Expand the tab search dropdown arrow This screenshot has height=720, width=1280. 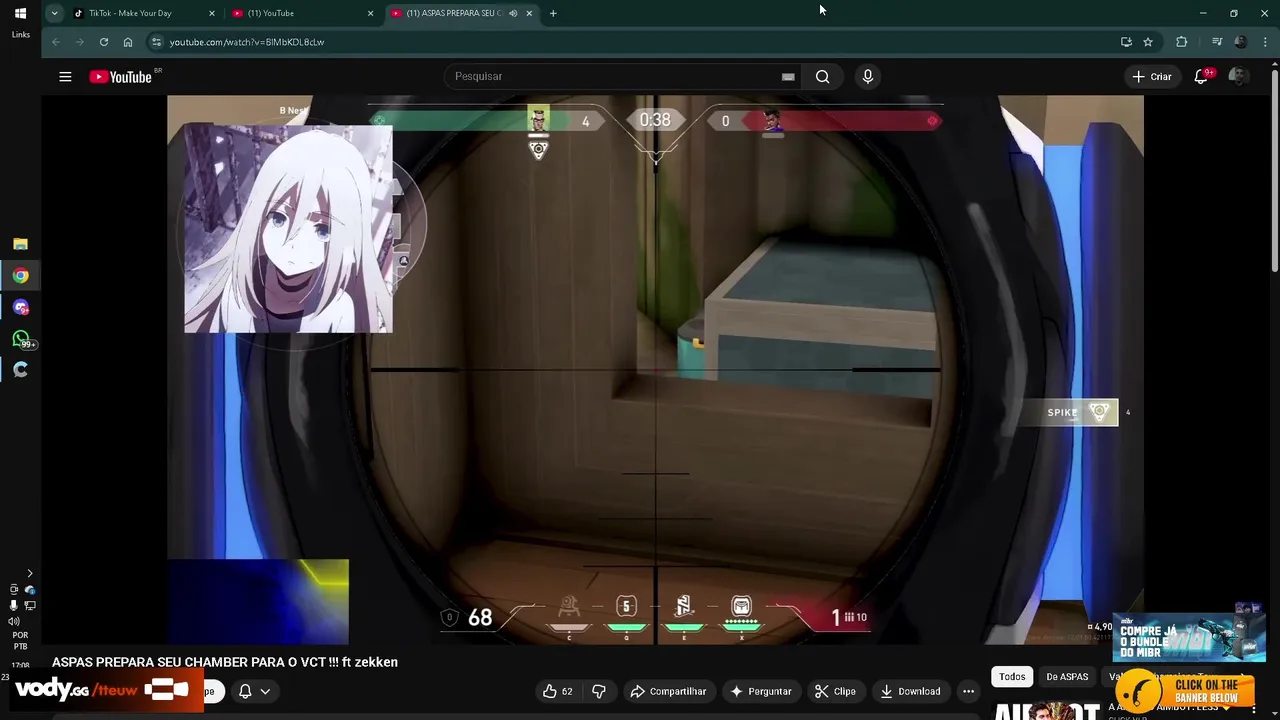click(x=54, y=13)
